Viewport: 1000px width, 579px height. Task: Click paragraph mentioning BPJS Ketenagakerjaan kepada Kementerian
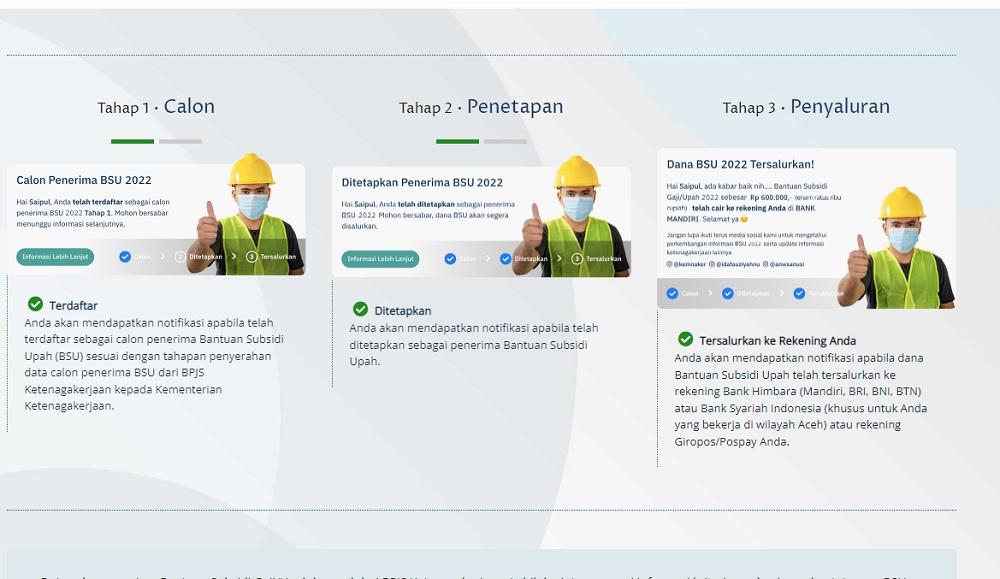click(154, 364)
